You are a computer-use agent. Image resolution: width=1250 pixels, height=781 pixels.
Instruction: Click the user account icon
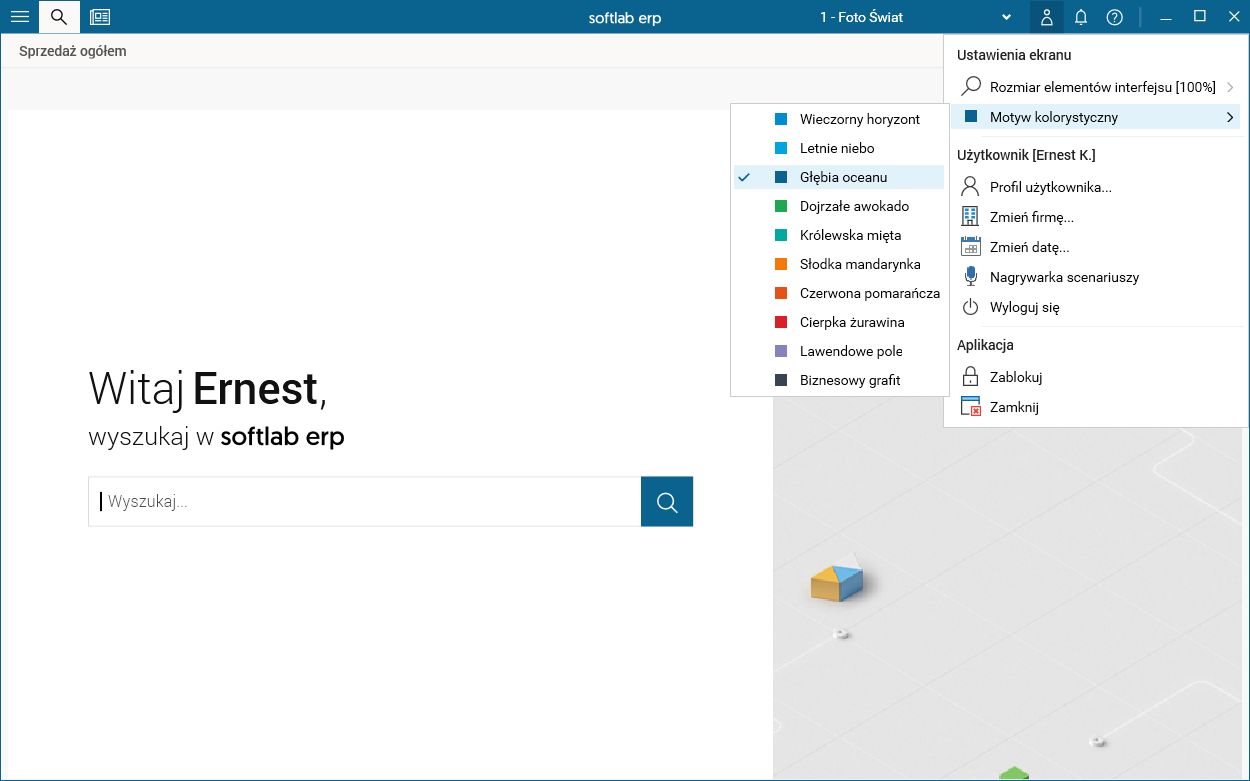point(1046,17)
